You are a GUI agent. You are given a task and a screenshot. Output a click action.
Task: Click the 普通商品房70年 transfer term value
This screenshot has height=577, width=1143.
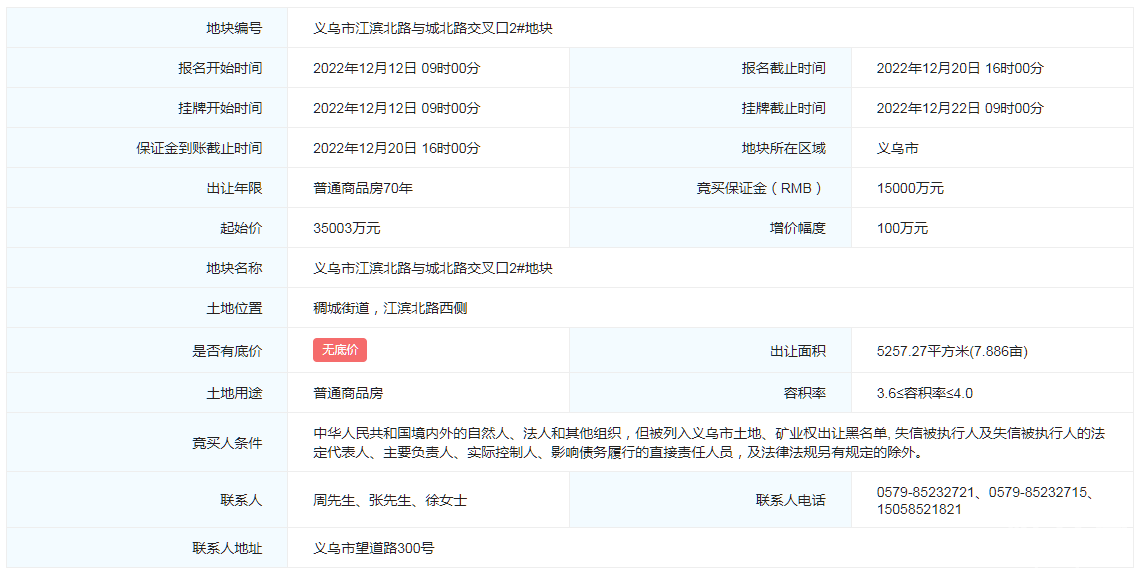click(x=362, y=188)
